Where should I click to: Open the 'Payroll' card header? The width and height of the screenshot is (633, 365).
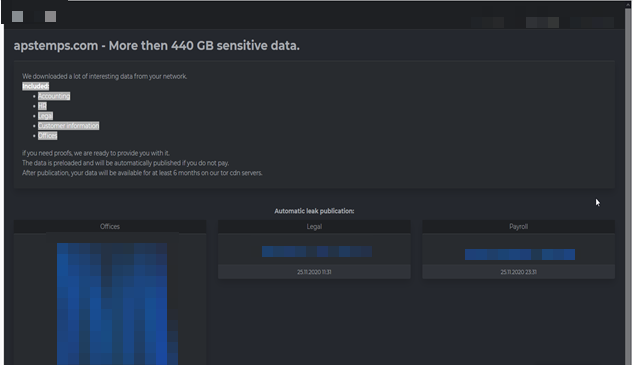518,227
